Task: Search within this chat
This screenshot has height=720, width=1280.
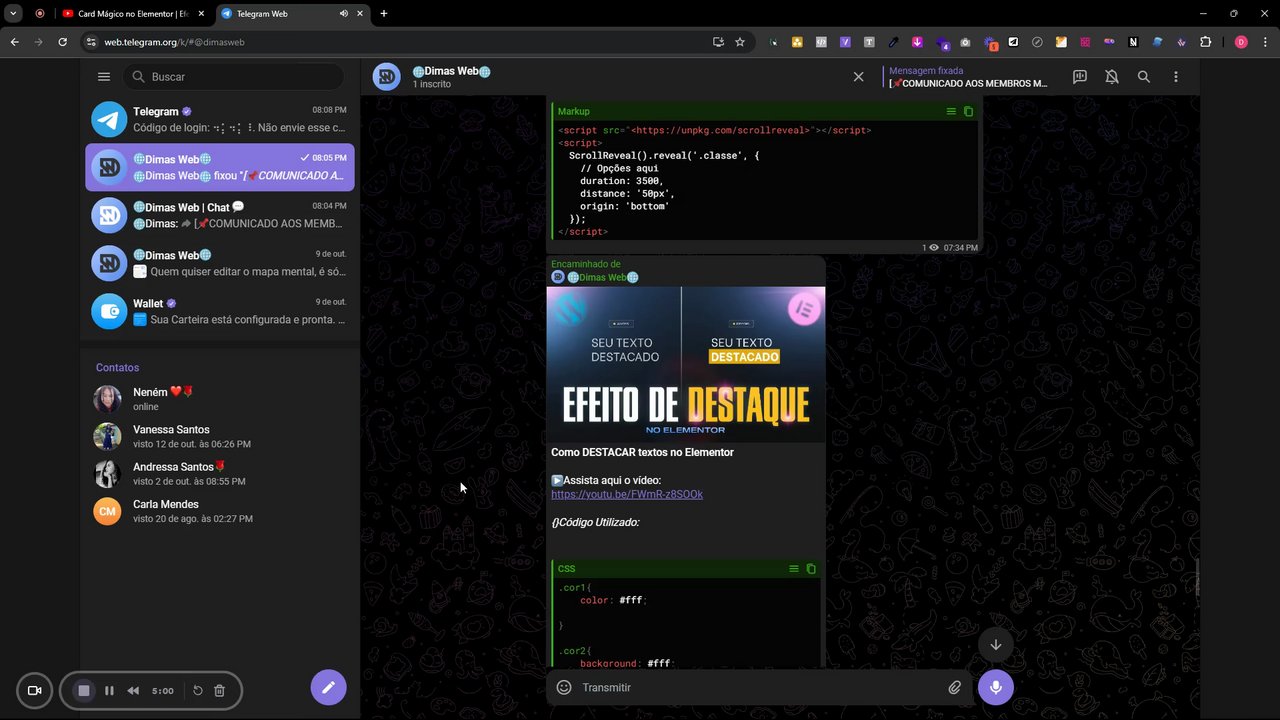Action: pos(1144,77)
